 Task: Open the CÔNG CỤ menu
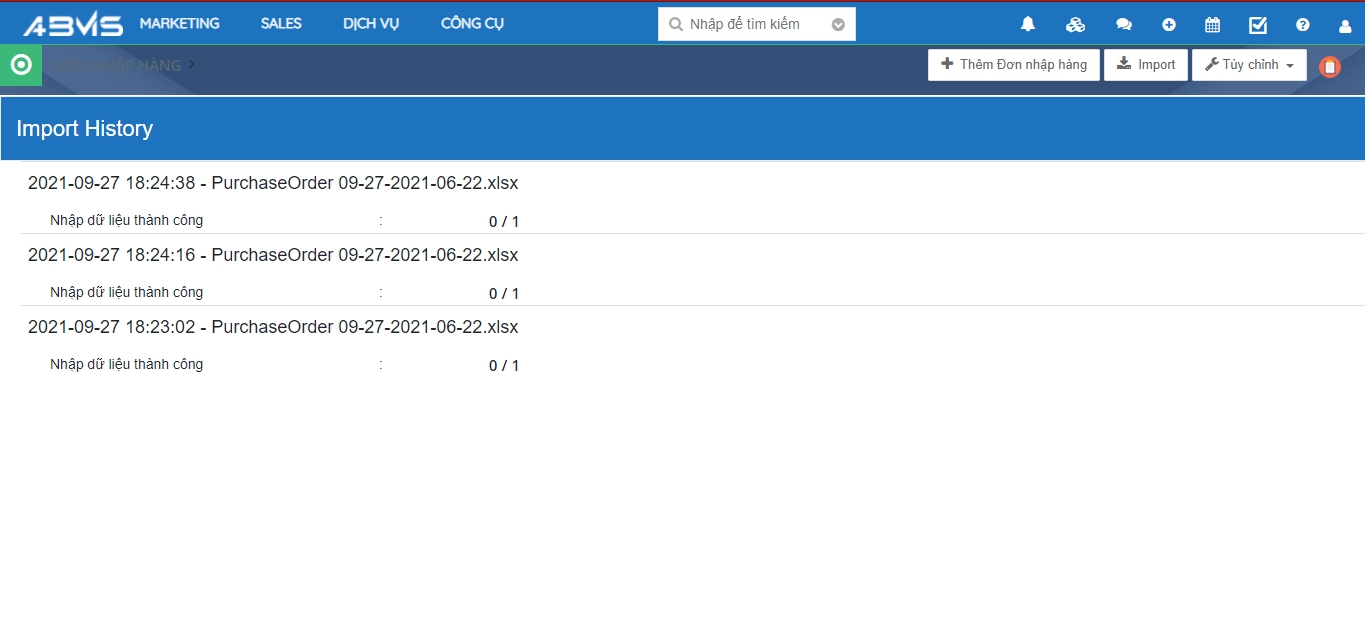point(472,24)
